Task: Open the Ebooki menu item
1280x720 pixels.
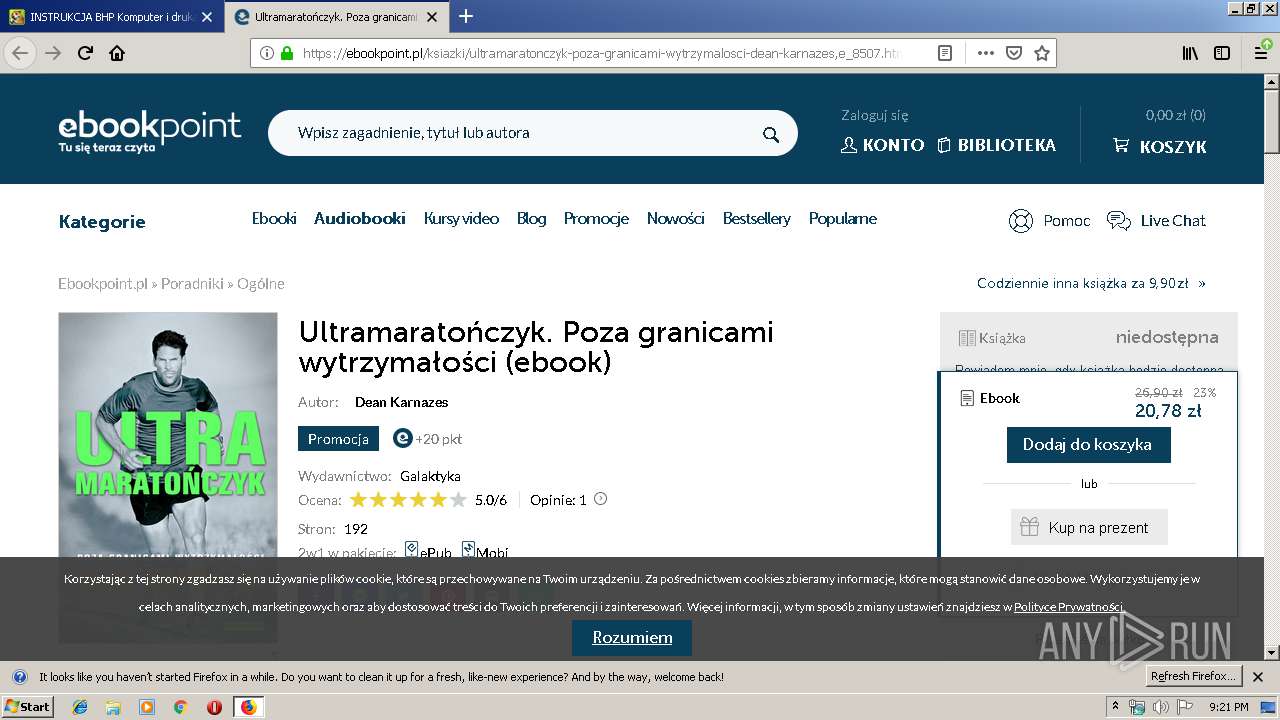Action: [274, 218]
